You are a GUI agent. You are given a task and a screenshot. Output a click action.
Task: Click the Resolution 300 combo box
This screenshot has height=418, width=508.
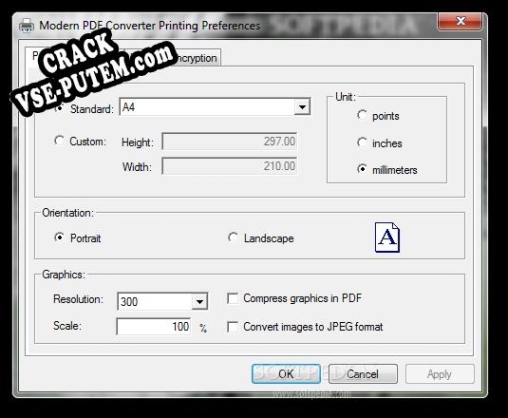point(162,301)
